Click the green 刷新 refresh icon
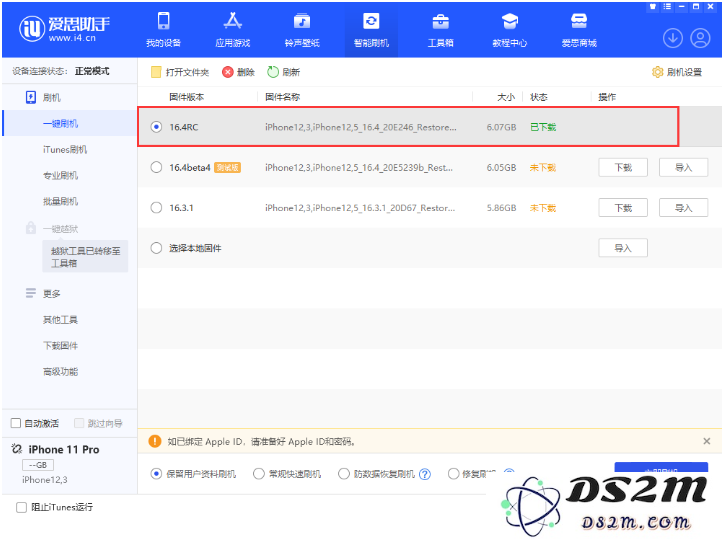The height and width of the screenshot is (540, 724). (273, 72)
